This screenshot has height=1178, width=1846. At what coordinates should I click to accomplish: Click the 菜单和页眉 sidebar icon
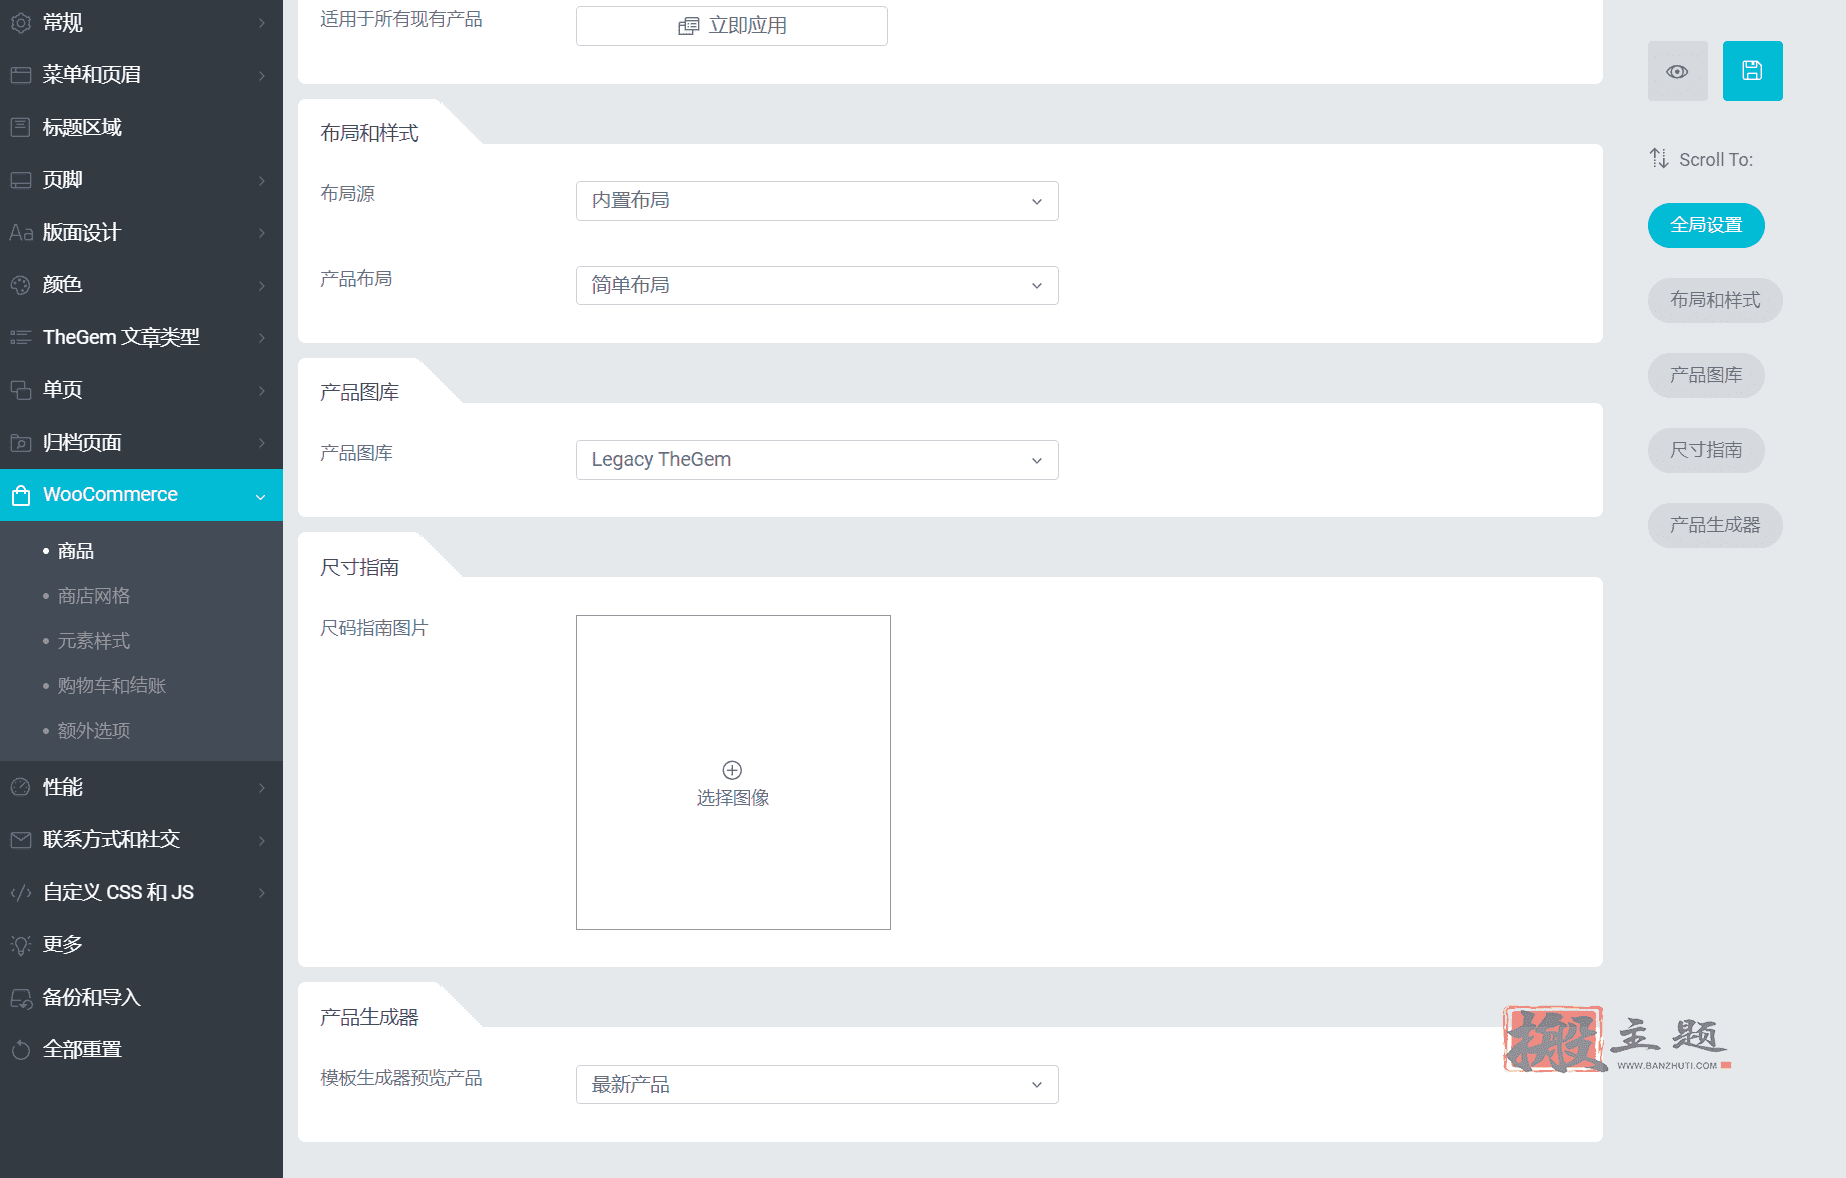[x=21, y=75]
